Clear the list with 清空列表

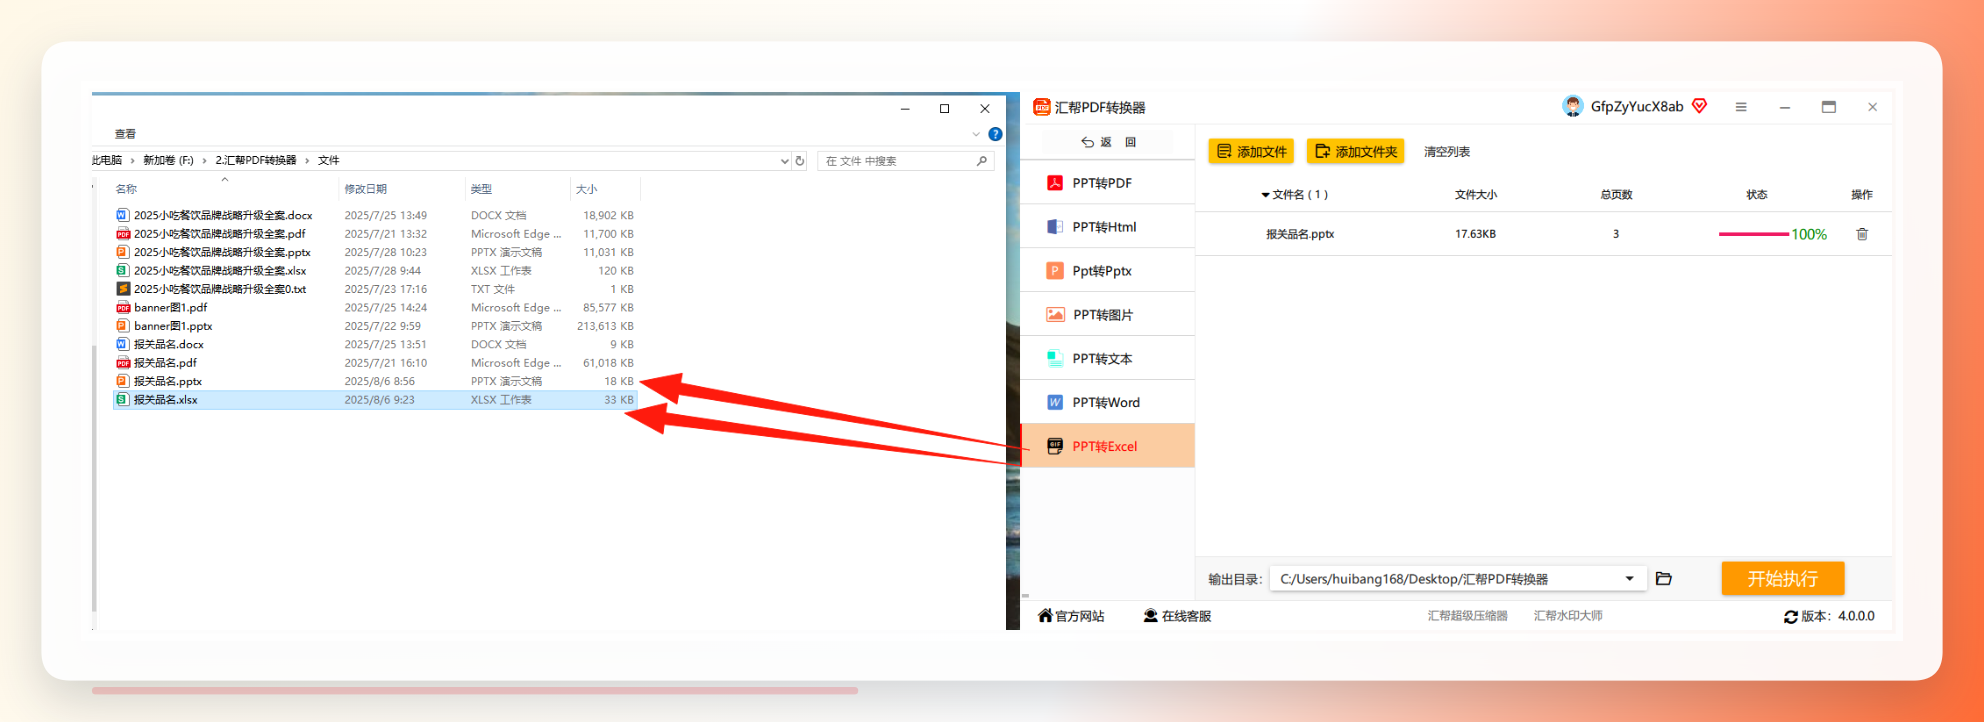tap(1447, 152)
